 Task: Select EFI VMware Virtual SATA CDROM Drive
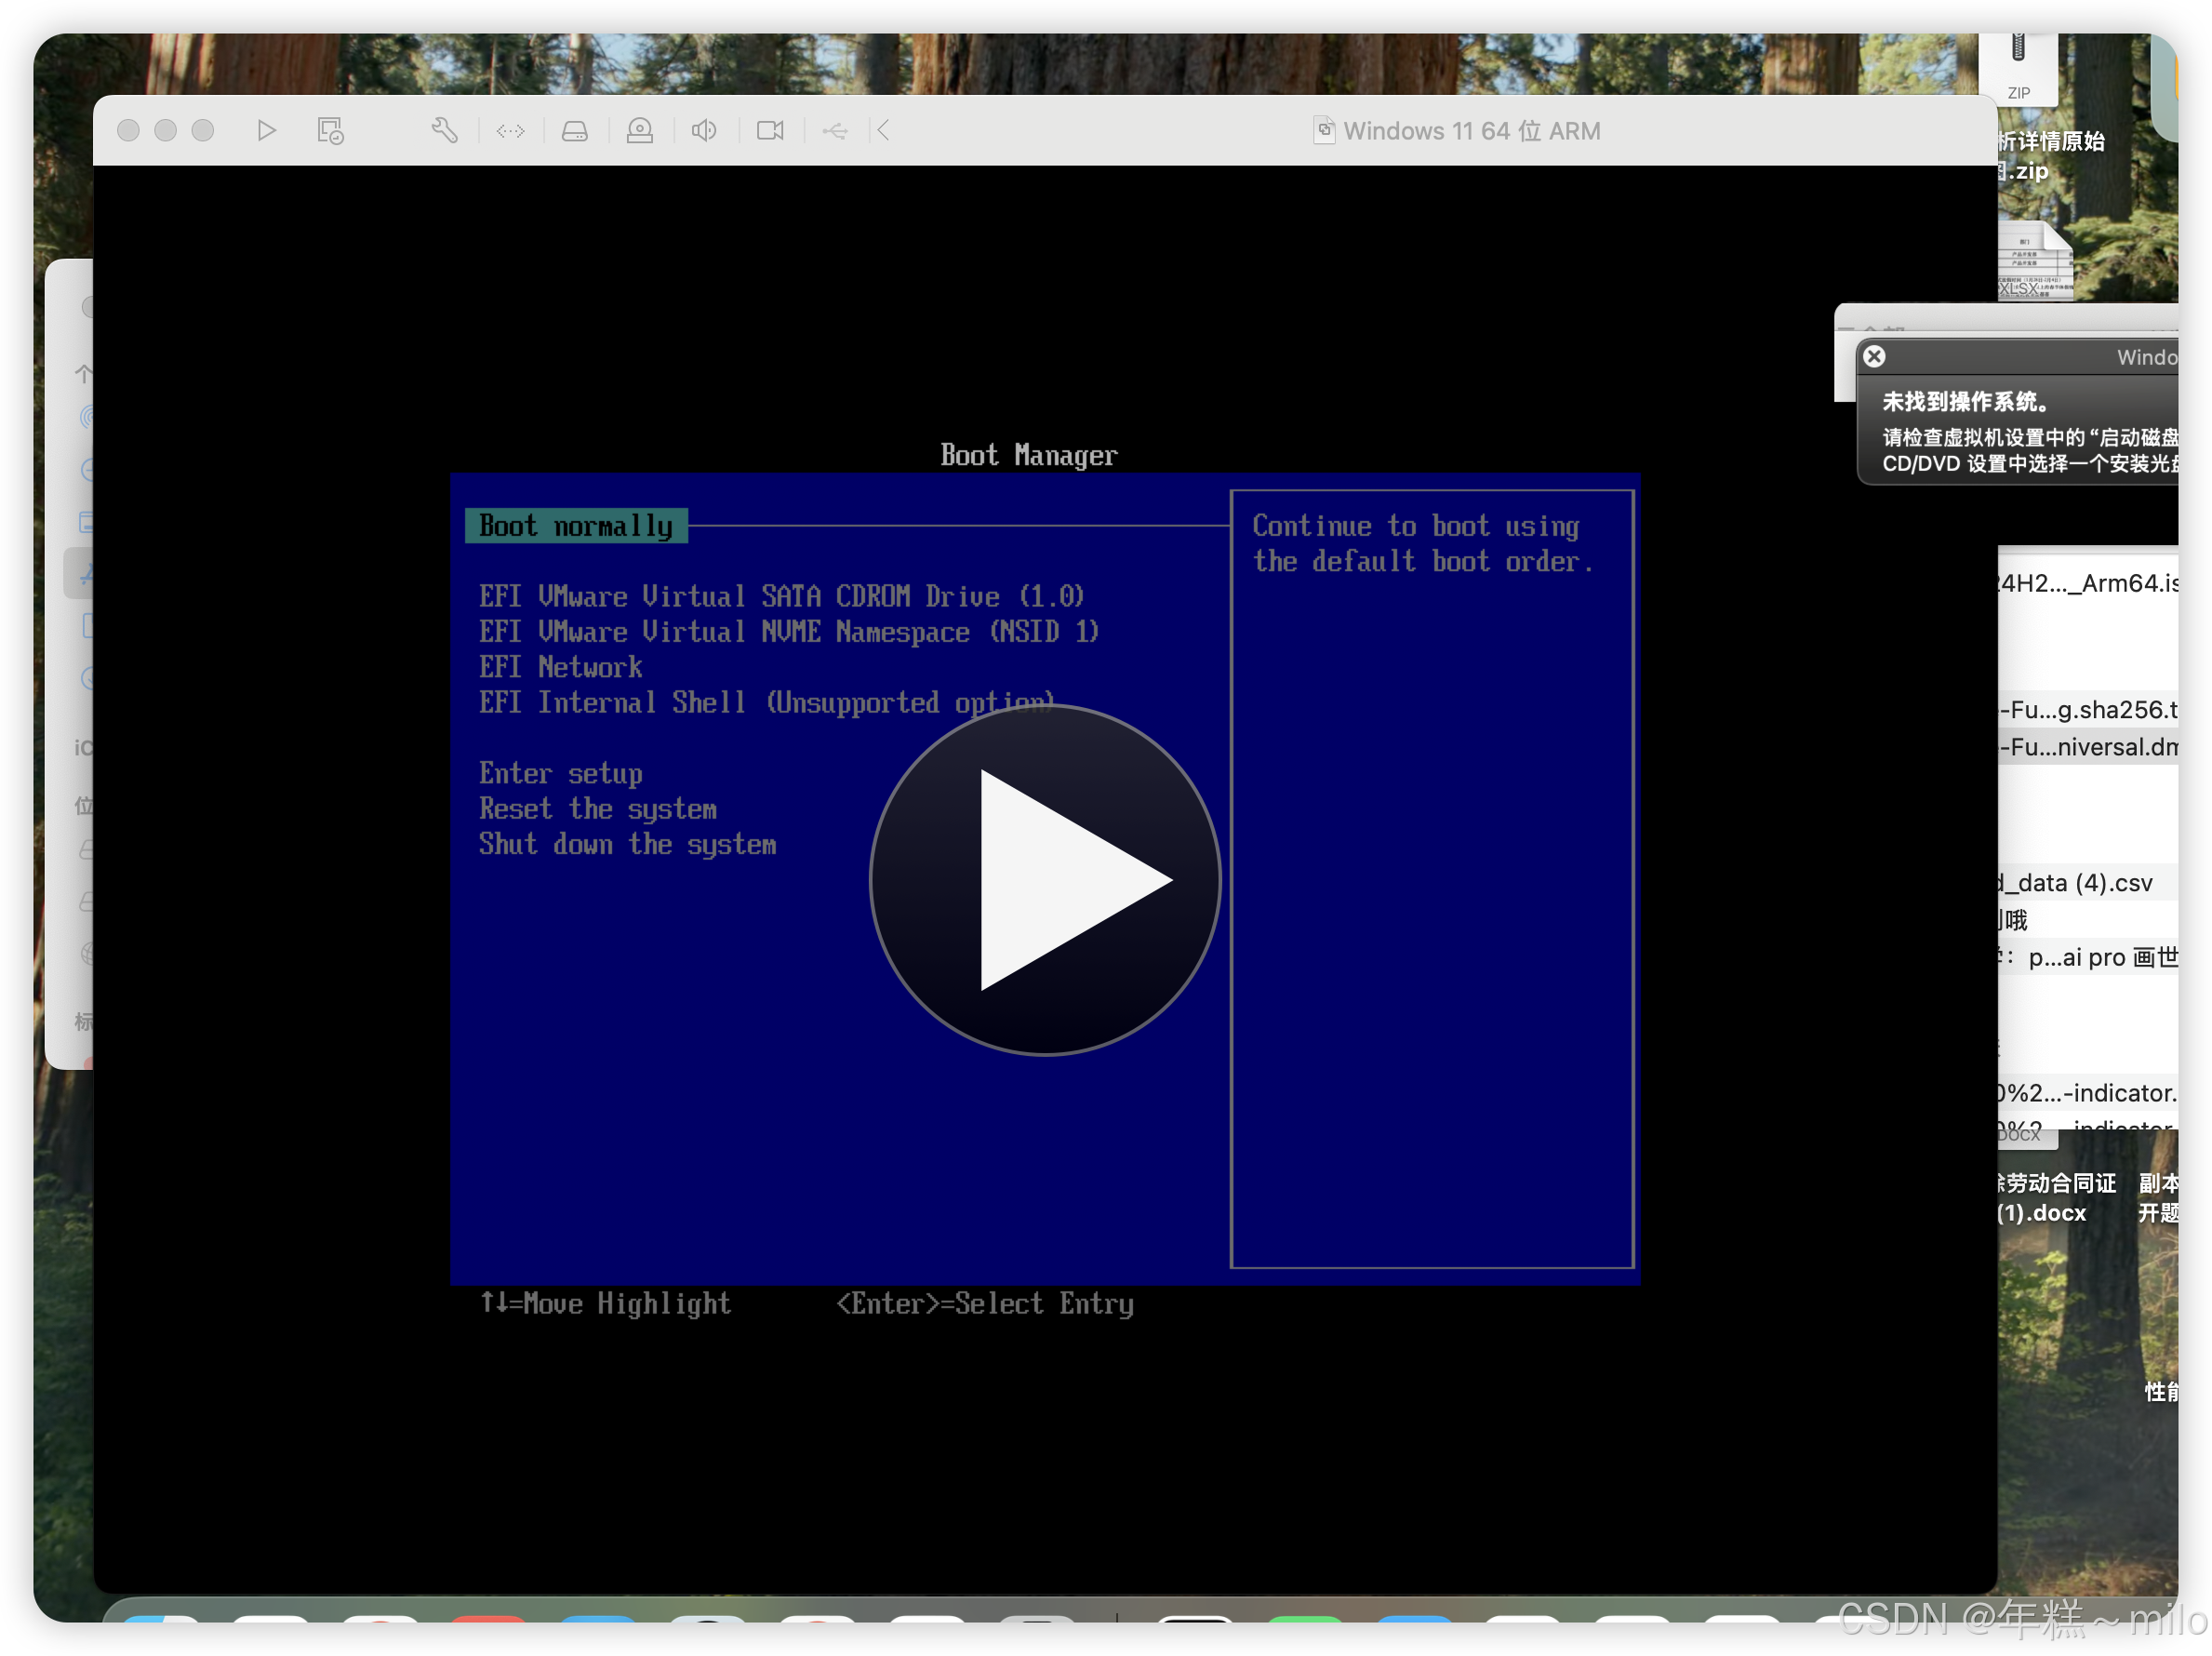781,597
